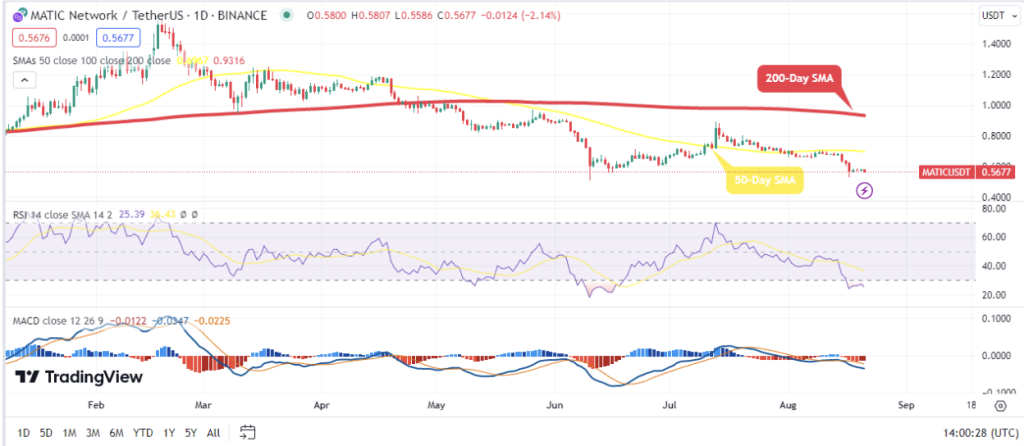The width and height of the screenshot is (1024, 446).
Task: Open the USDT currency dropdown
Action: tap(997, 16)
